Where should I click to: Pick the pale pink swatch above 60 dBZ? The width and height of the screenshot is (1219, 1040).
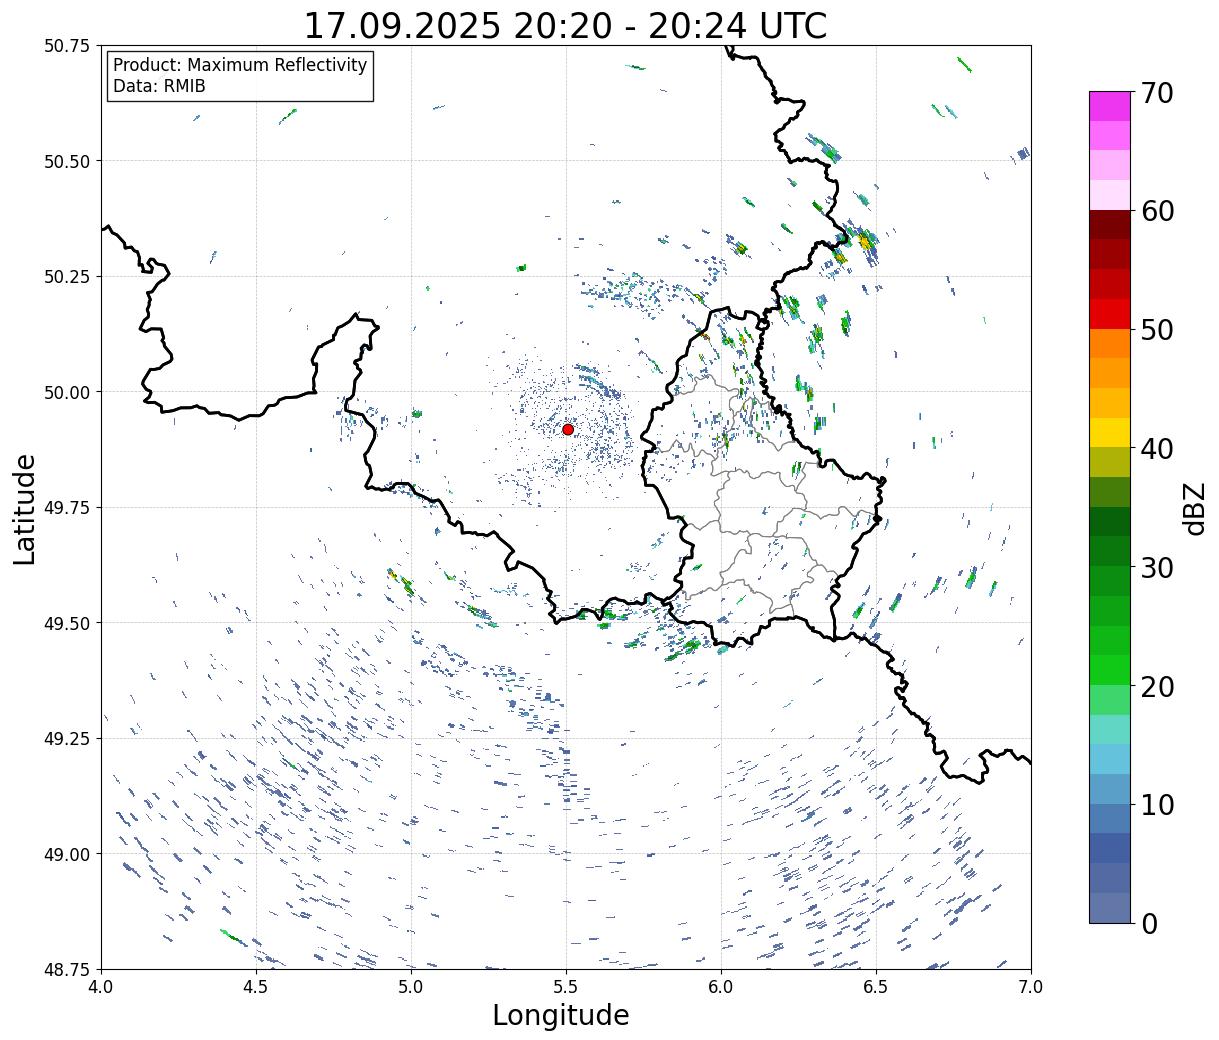(x=1110, y=195)
